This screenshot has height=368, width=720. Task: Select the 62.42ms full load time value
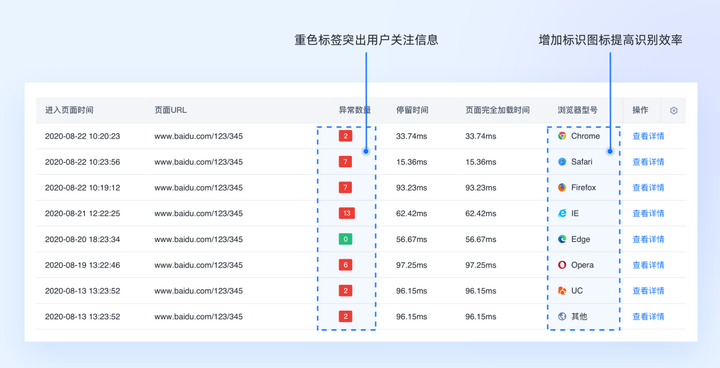pyautogui.click(x=481, y=213)
